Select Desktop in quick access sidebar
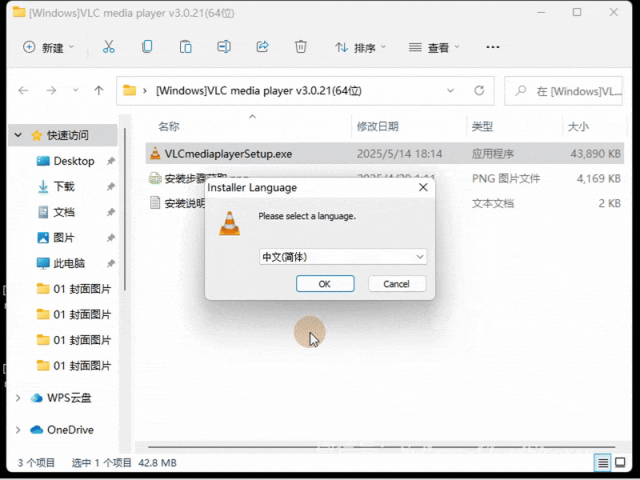This screenshot has height=480, width=640. 73,161
